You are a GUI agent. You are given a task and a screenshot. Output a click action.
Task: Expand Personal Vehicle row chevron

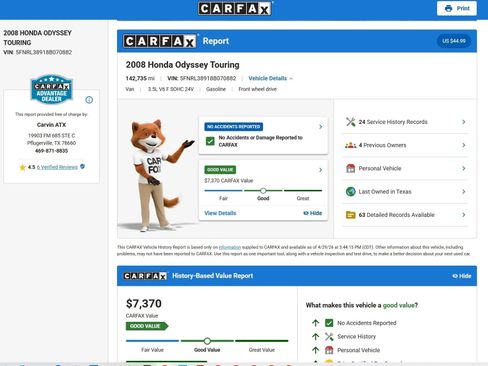[464, 168]
